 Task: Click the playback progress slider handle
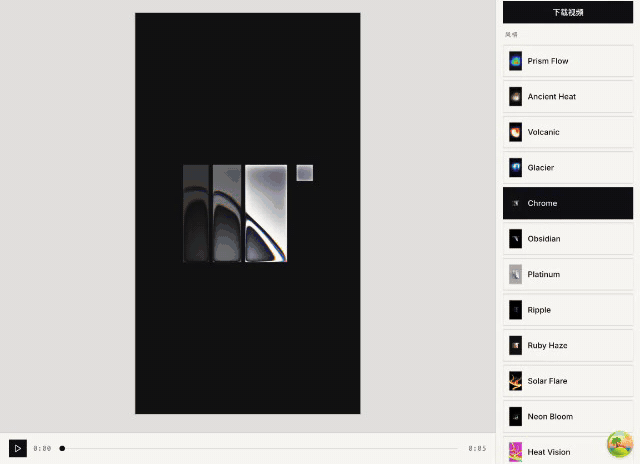tap(62, 448)
